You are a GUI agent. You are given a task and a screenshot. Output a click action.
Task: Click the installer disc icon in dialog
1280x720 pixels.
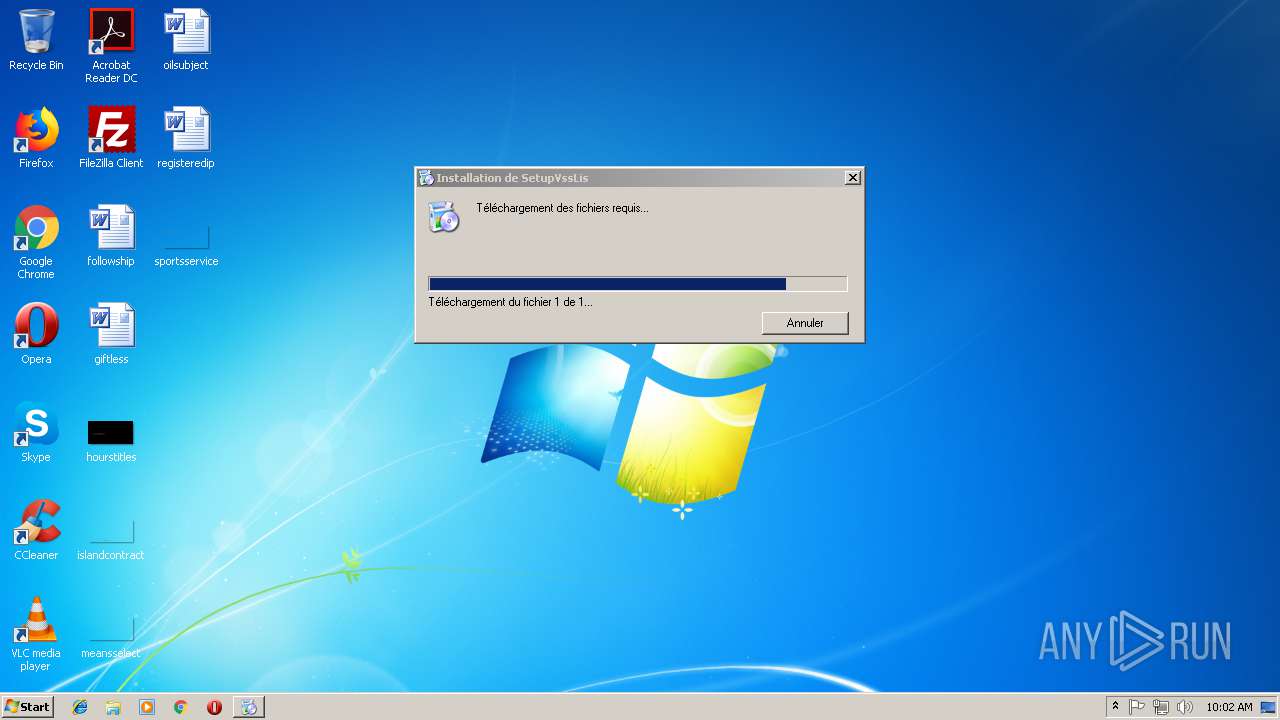[x=444, y=216]
